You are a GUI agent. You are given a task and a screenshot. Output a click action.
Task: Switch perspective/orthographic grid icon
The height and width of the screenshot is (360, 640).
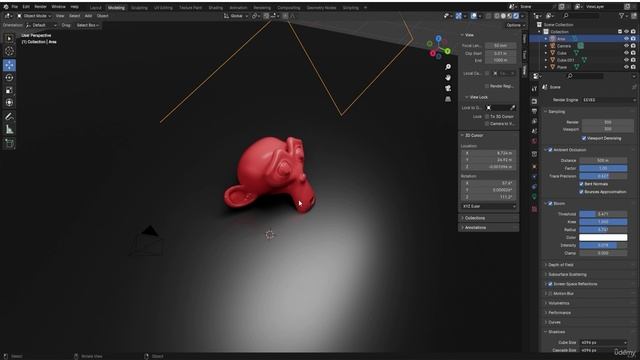tap(448, 99)
